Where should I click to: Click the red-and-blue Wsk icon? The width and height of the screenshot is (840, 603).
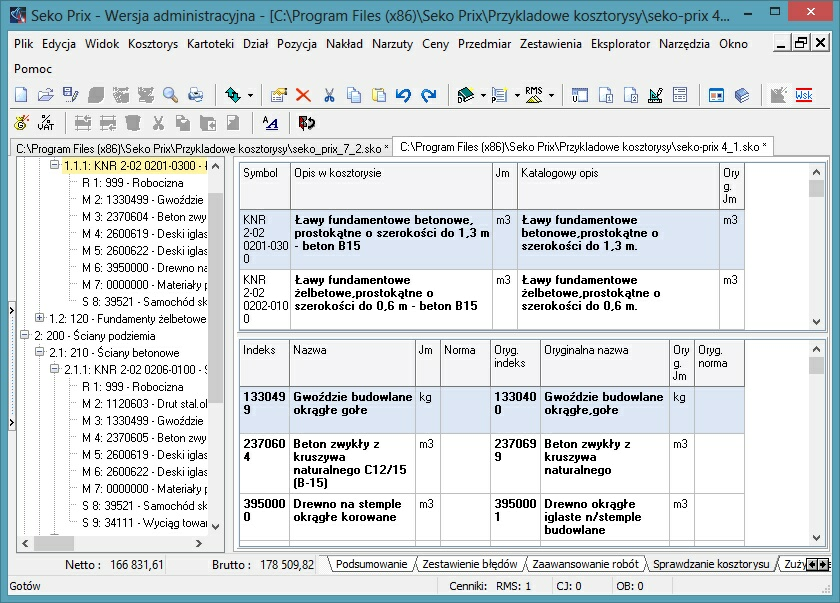804,95
